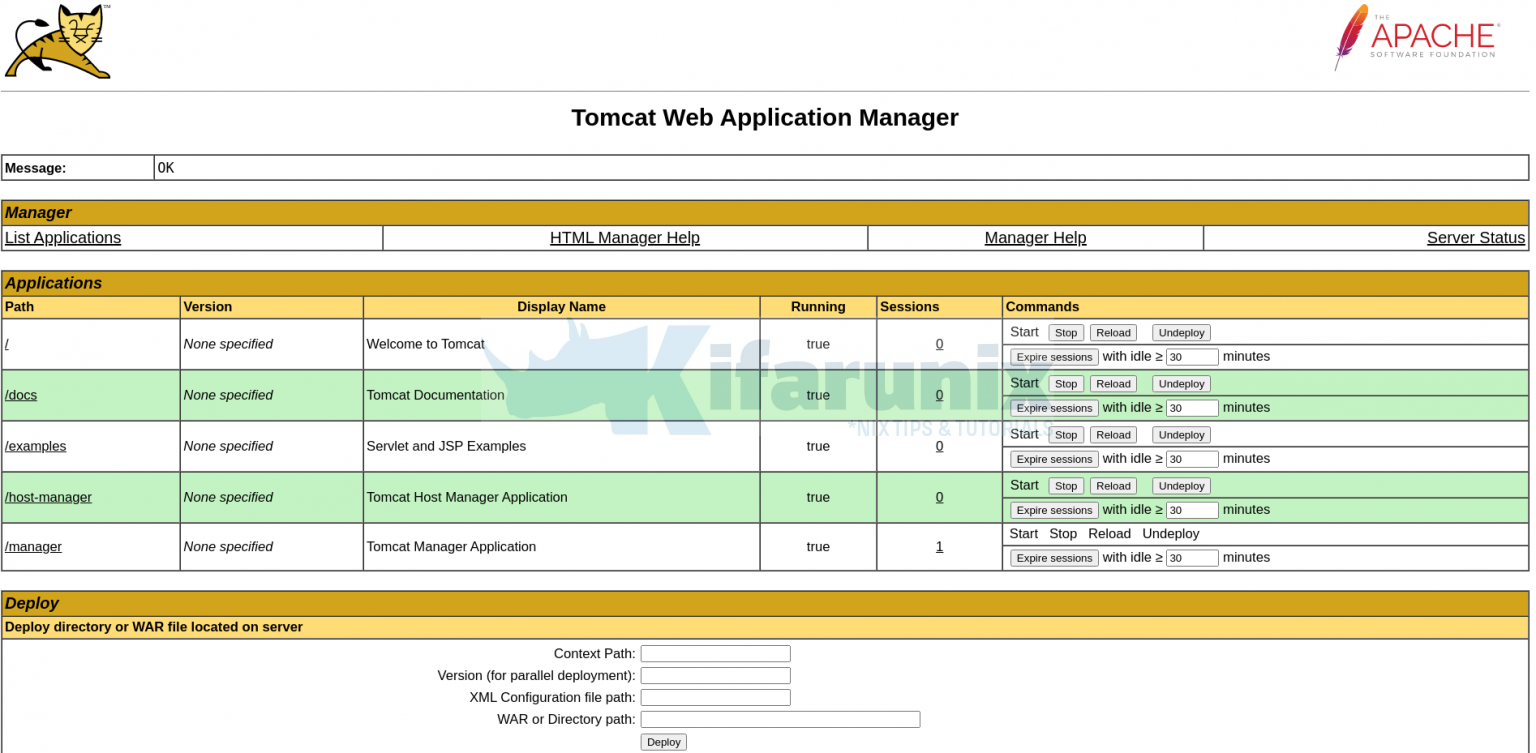The width and height of the screenshot is (1536, 753).
Task: Stop the root application
Action: coord(1065,332)
